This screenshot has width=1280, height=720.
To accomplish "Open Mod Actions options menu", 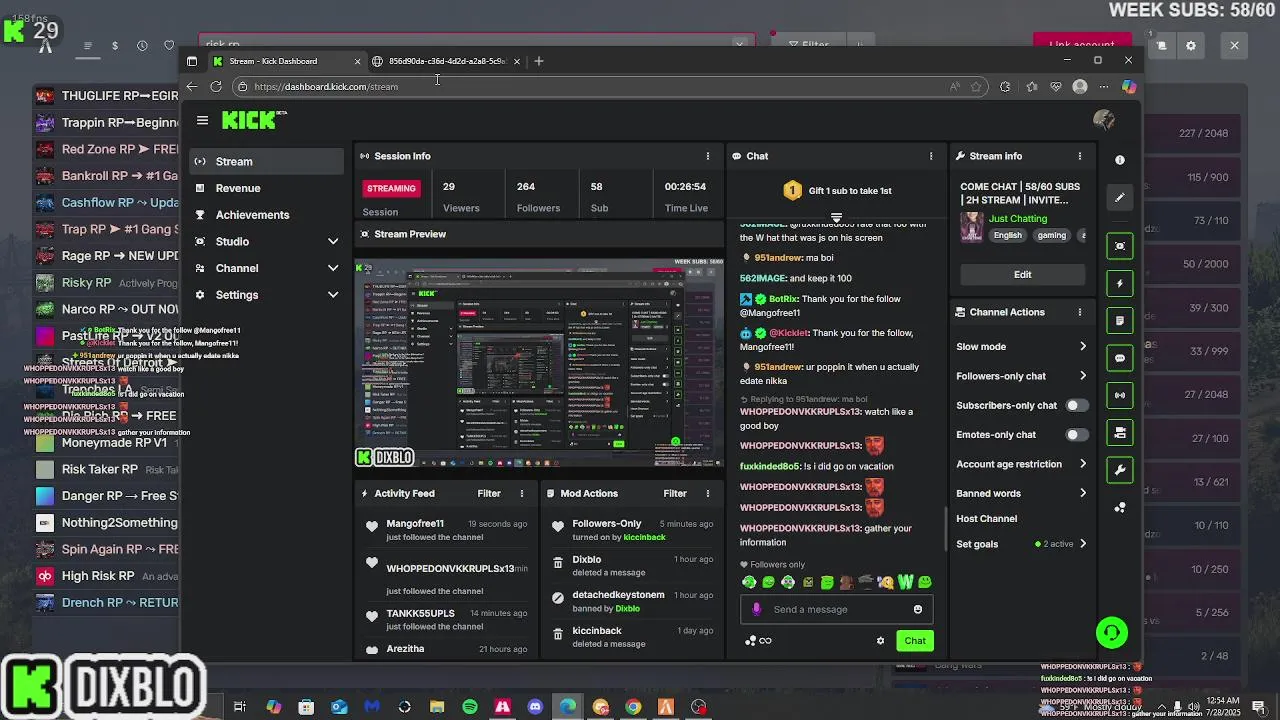I will tap(707, 493).
